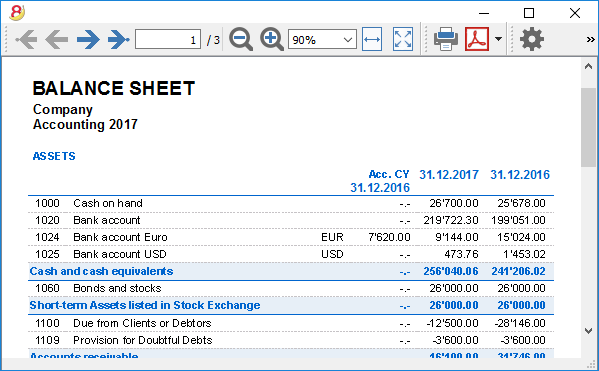Select the Bank account USD row
Viewport: 599px width, 371px height.
click(x=291, y=254)
